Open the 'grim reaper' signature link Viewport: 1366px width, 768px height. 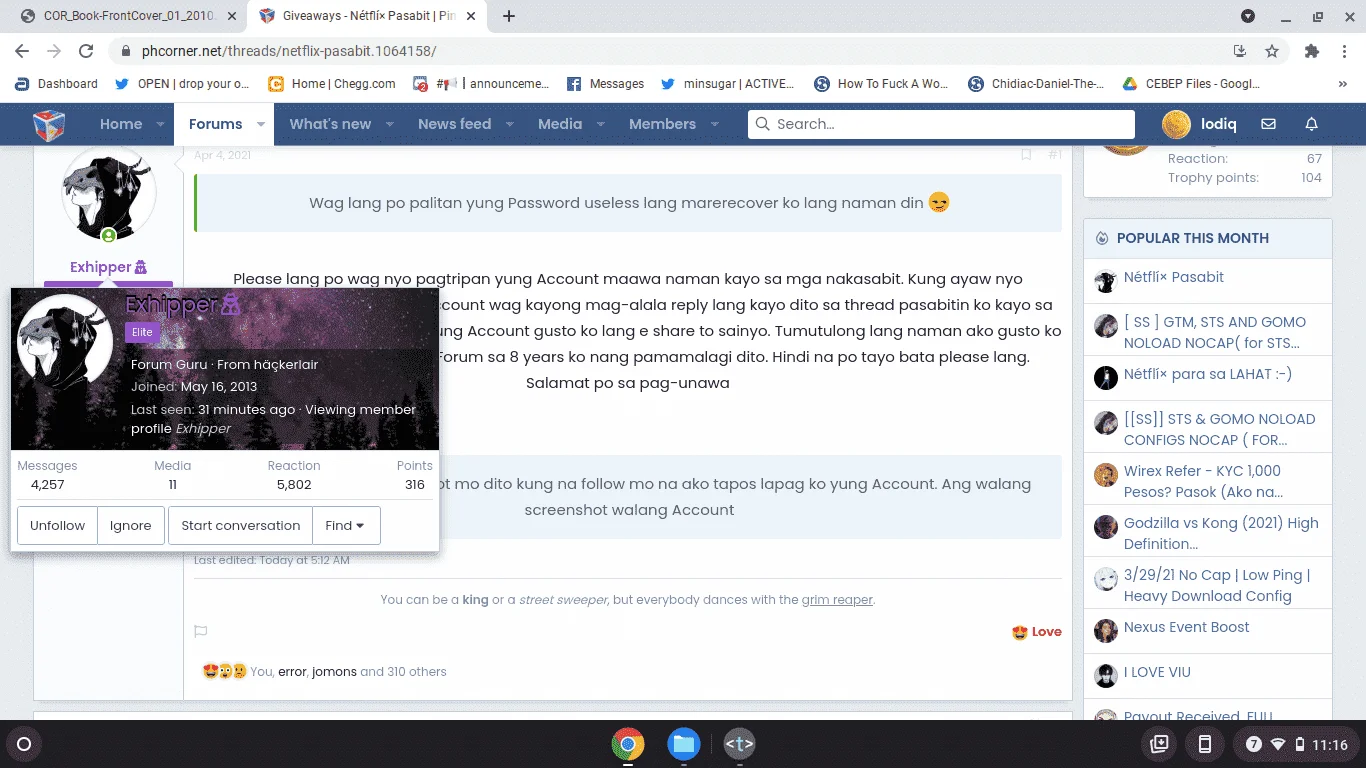click(x=837, y=600)
